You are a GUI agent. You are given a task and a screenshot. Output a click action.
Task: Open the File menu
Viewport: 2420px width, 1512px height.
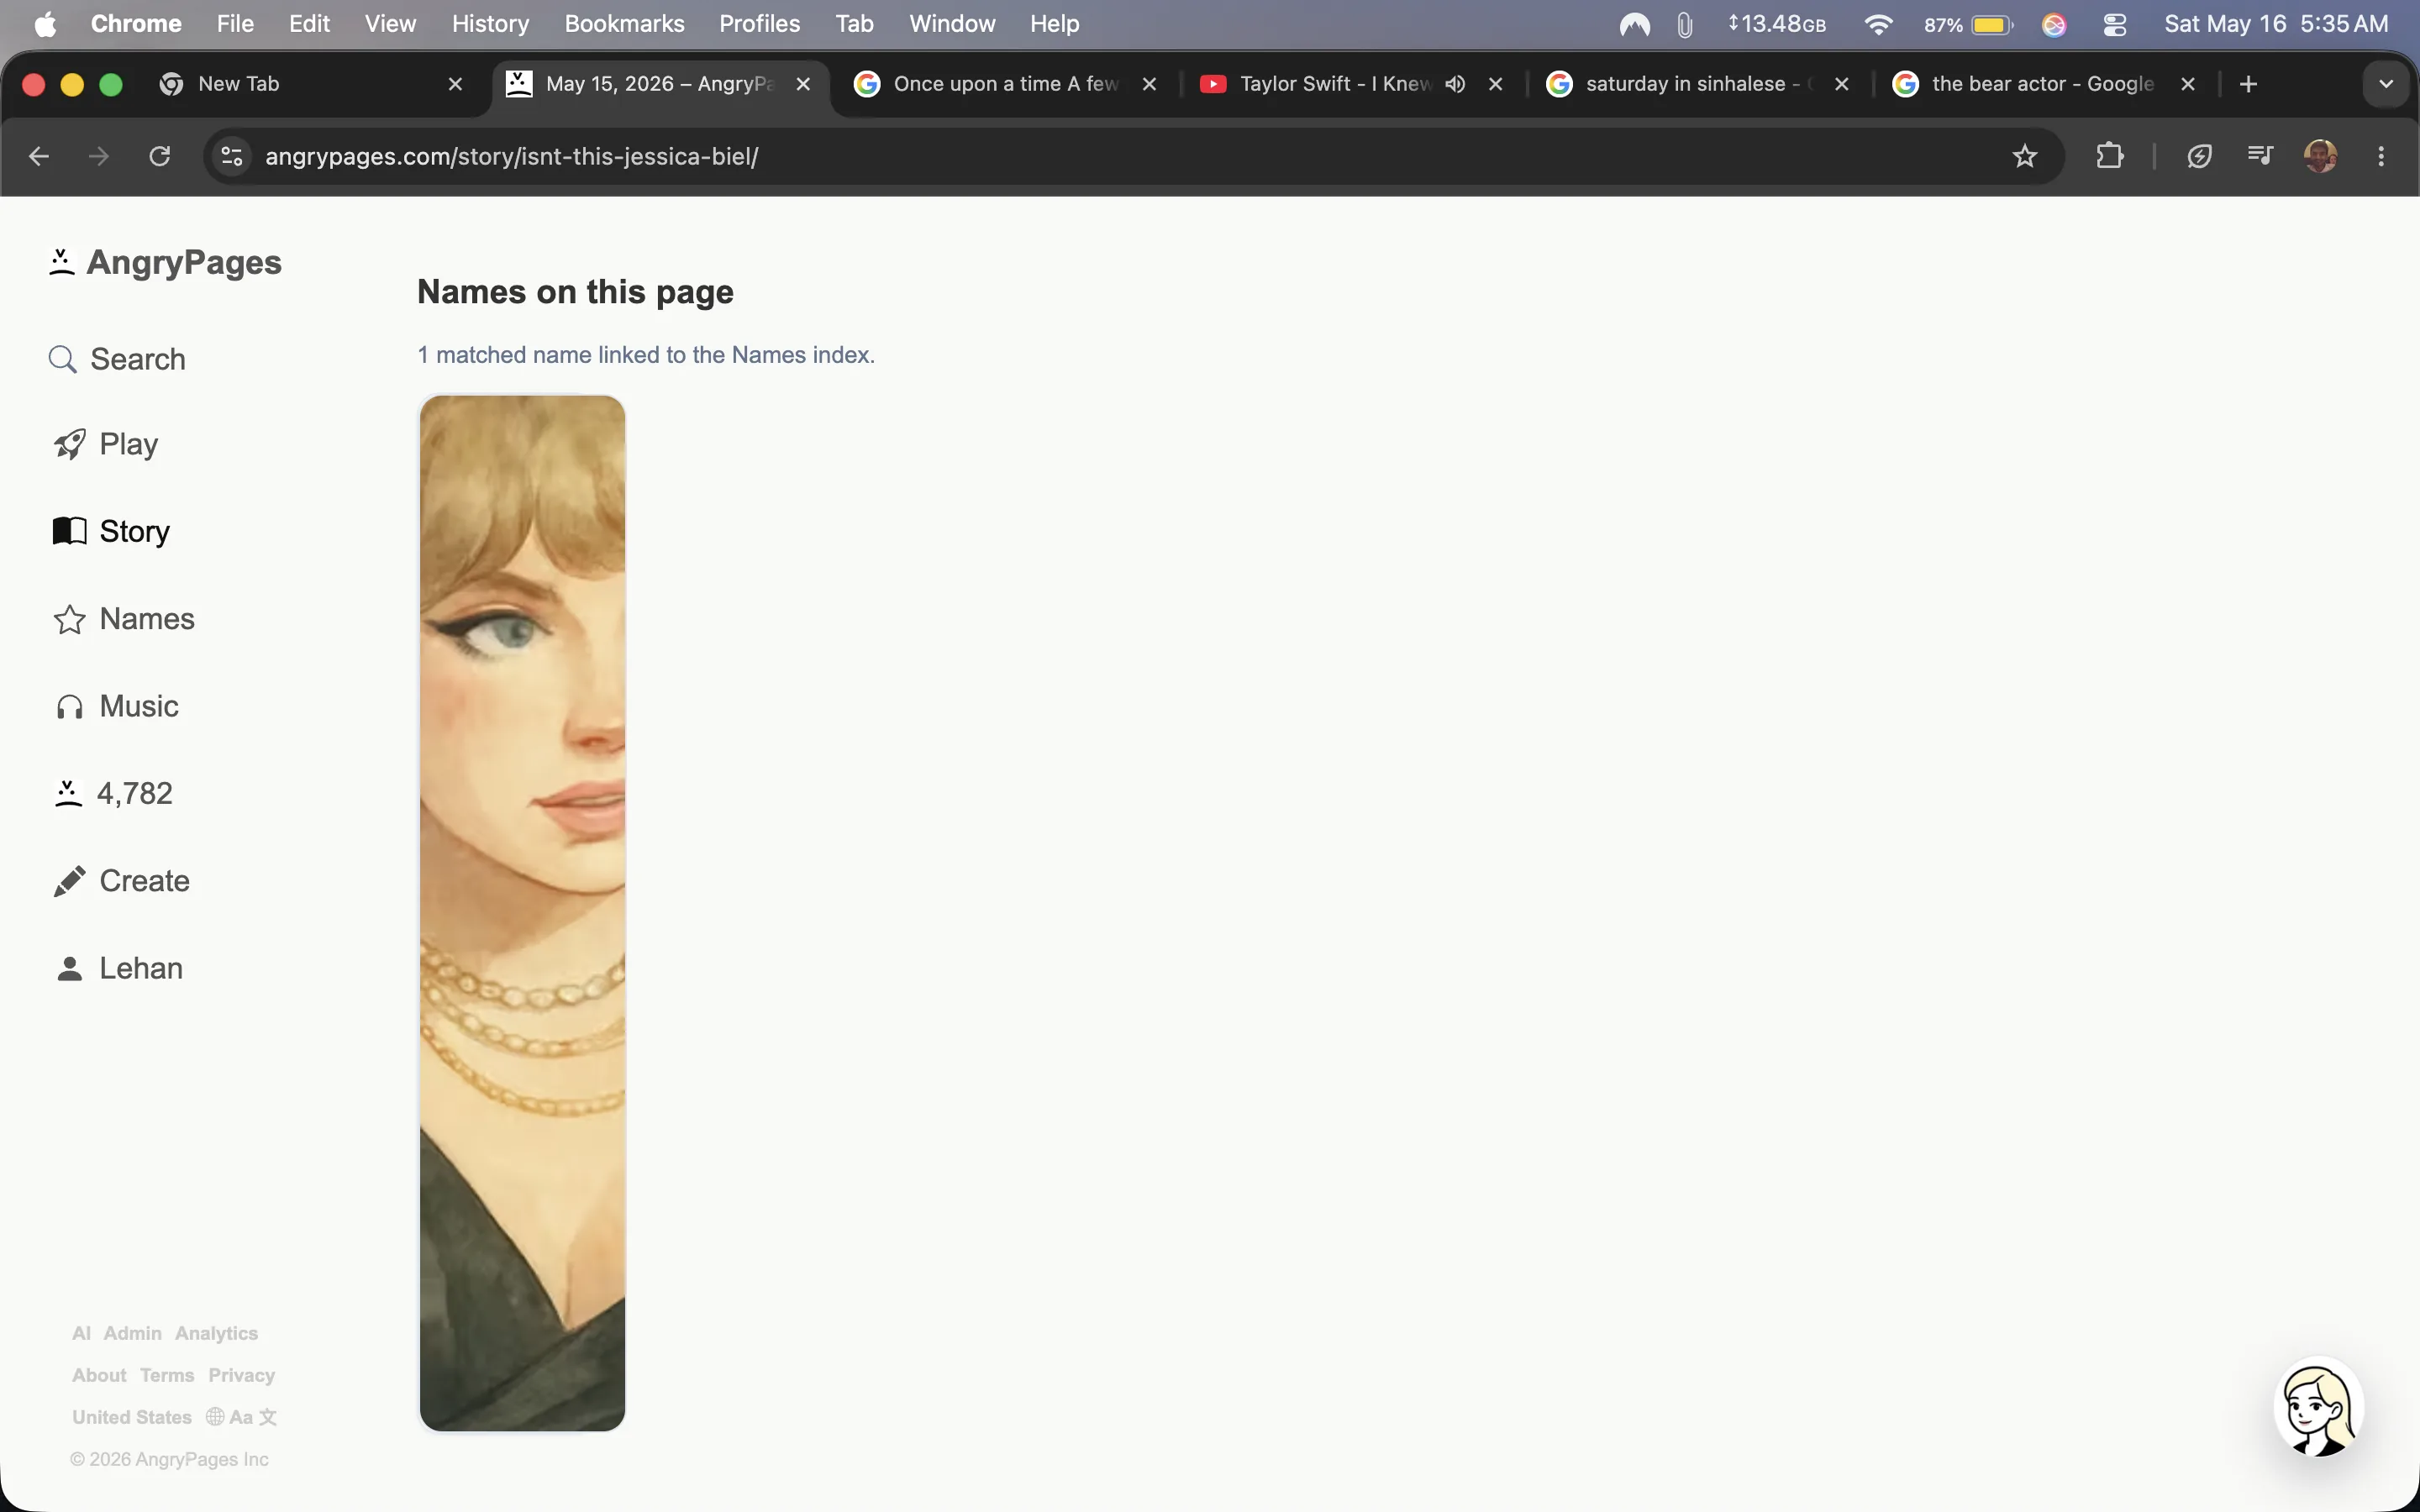[x=235, y=24]
